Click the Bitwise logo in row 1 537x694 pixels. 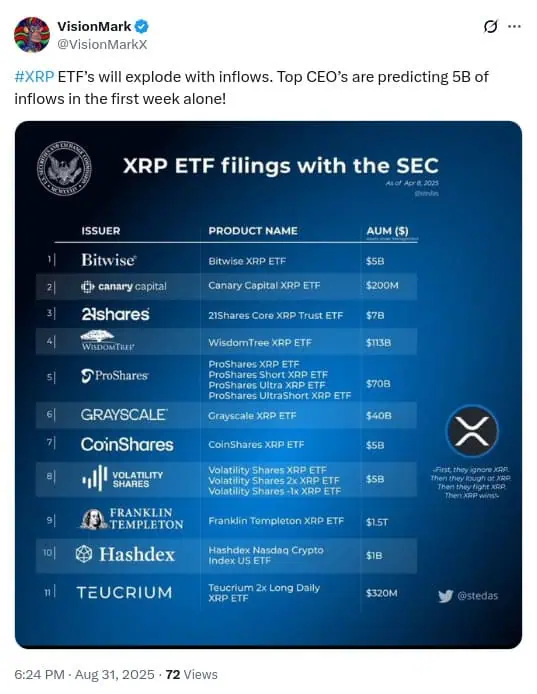click(x=108, y=260)
